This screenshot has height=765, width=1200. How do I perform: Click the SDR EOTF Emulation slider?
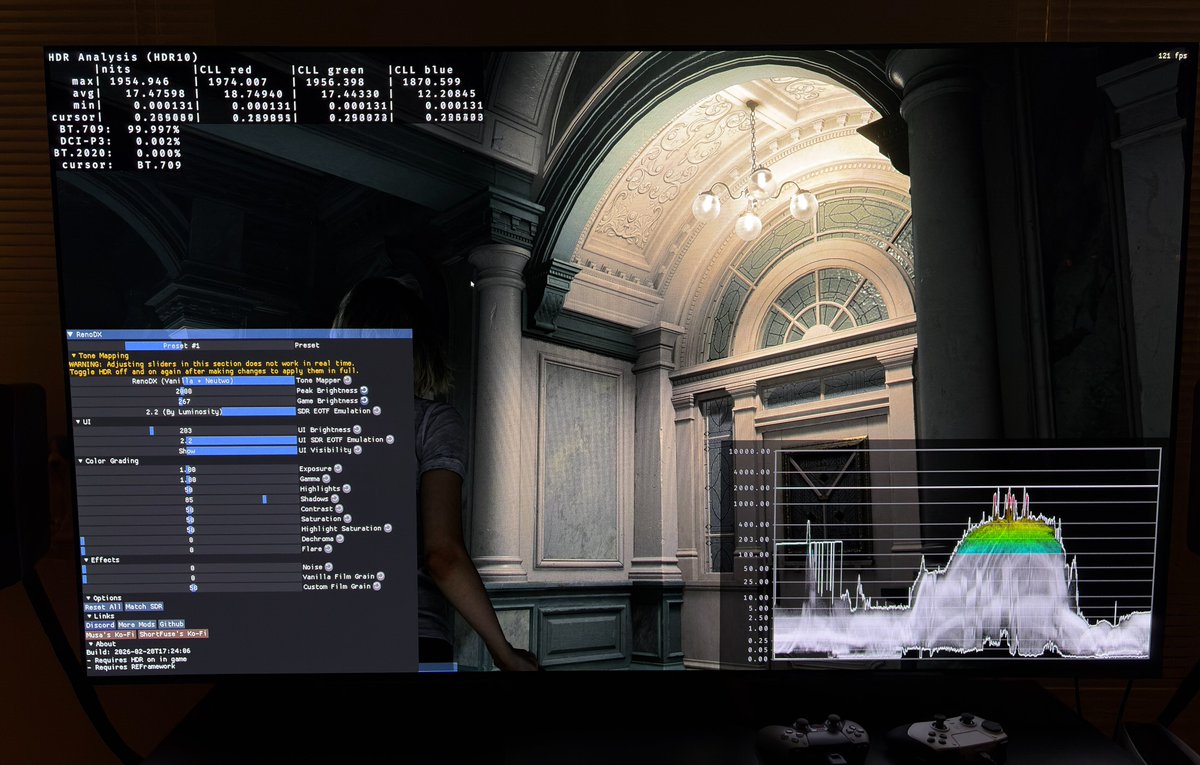(184, 411)
